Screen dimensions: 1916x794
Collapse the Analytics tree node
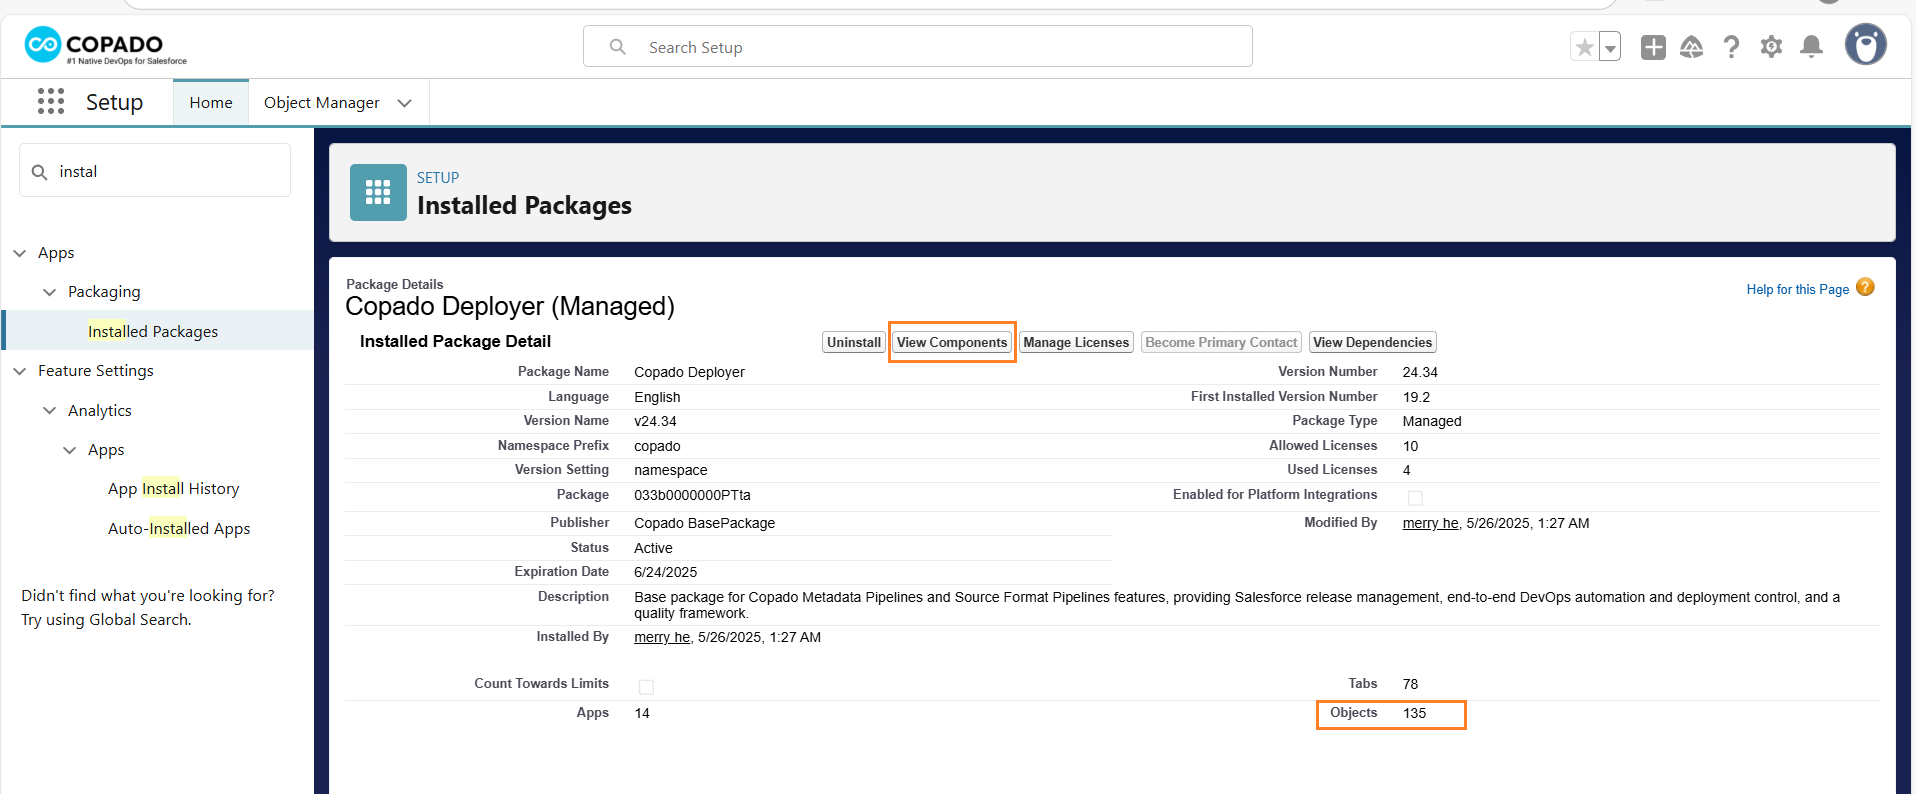pos(50,411)
